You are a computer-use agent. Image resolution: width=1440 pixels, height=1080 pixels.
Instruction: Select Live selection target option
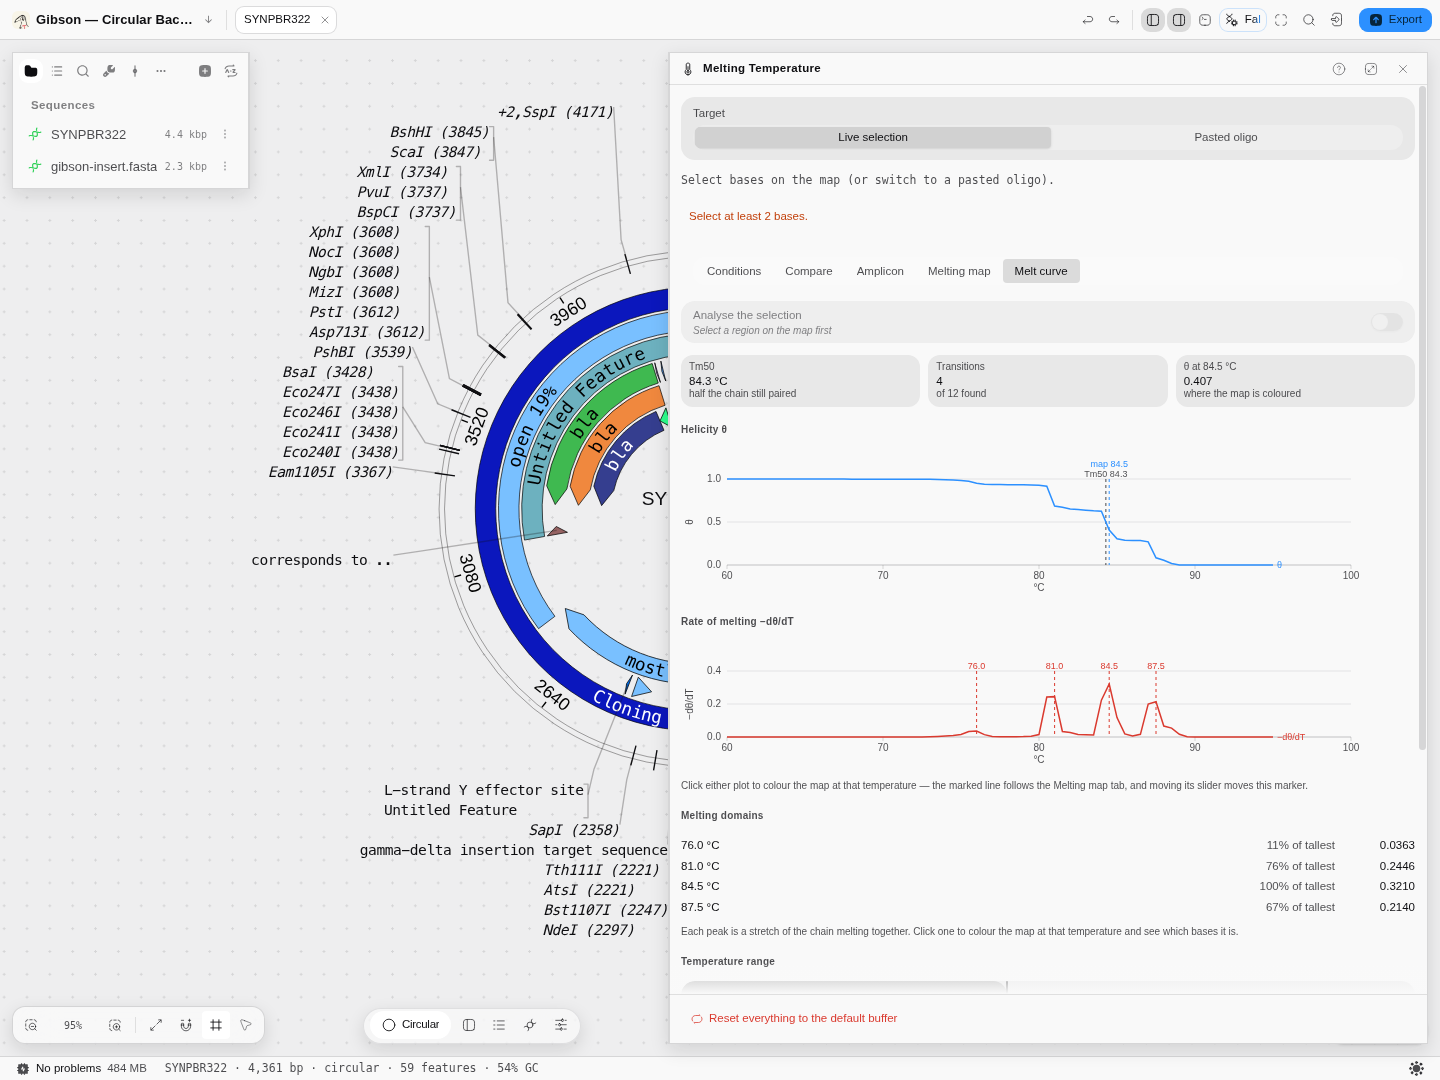pos(873,137)
